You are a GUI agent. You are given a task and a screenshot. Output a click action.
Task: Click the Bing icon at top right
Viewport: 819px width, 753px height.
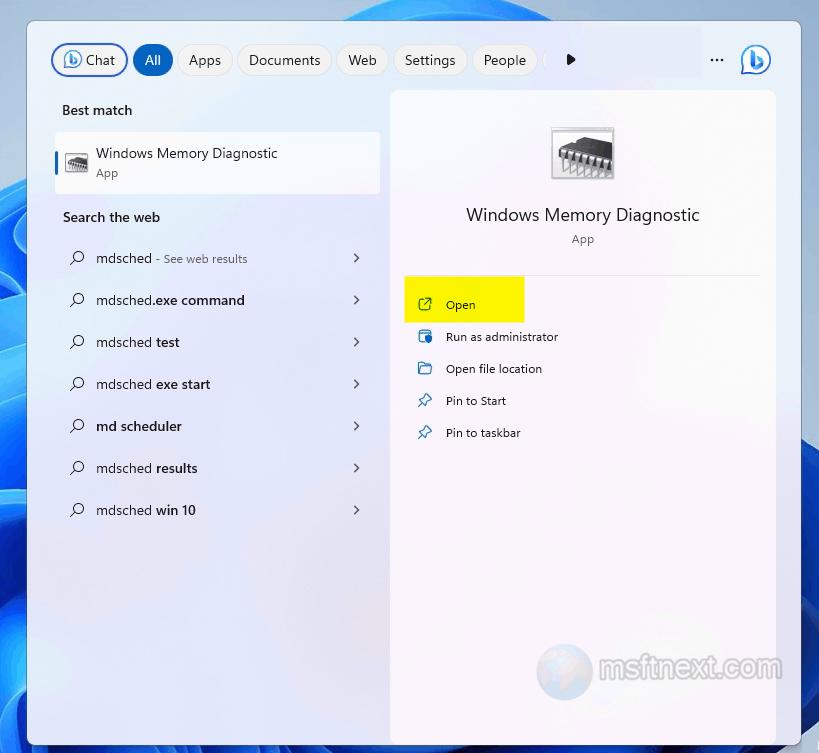pos(755,60)
